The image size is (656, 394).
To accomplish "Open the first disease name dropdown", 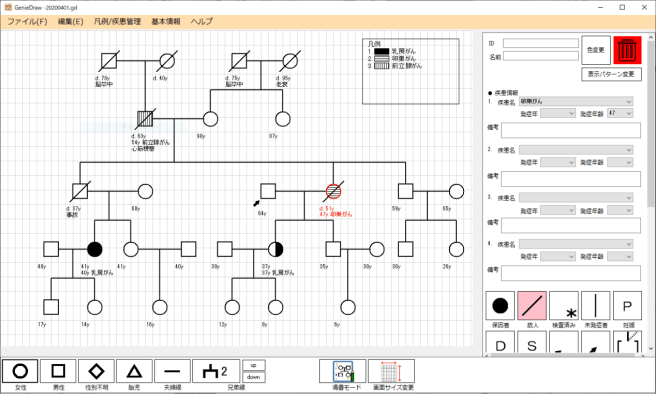I will [x=576, y=101].
